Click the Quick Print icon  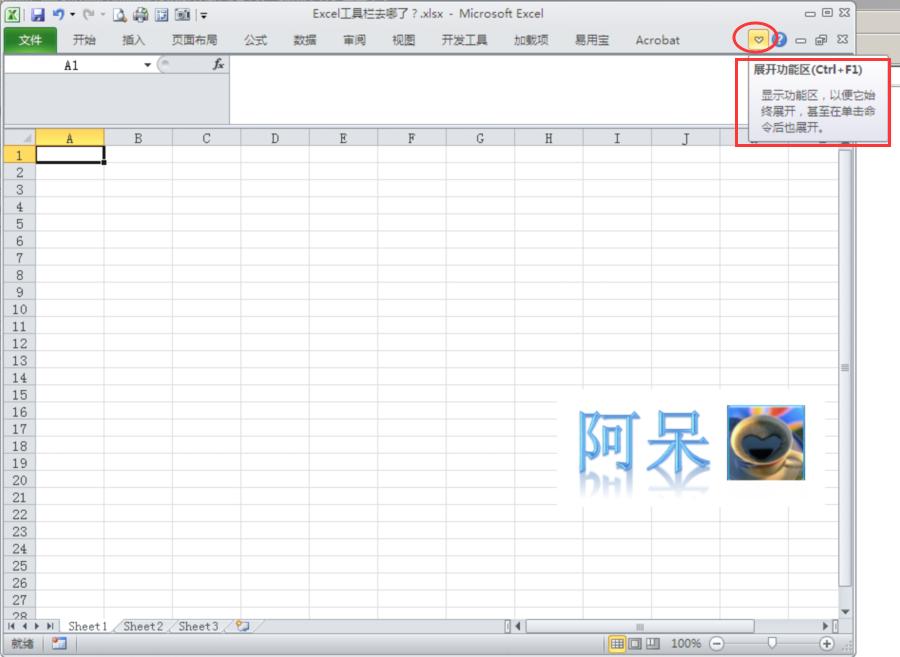click(x=140, y=14)
